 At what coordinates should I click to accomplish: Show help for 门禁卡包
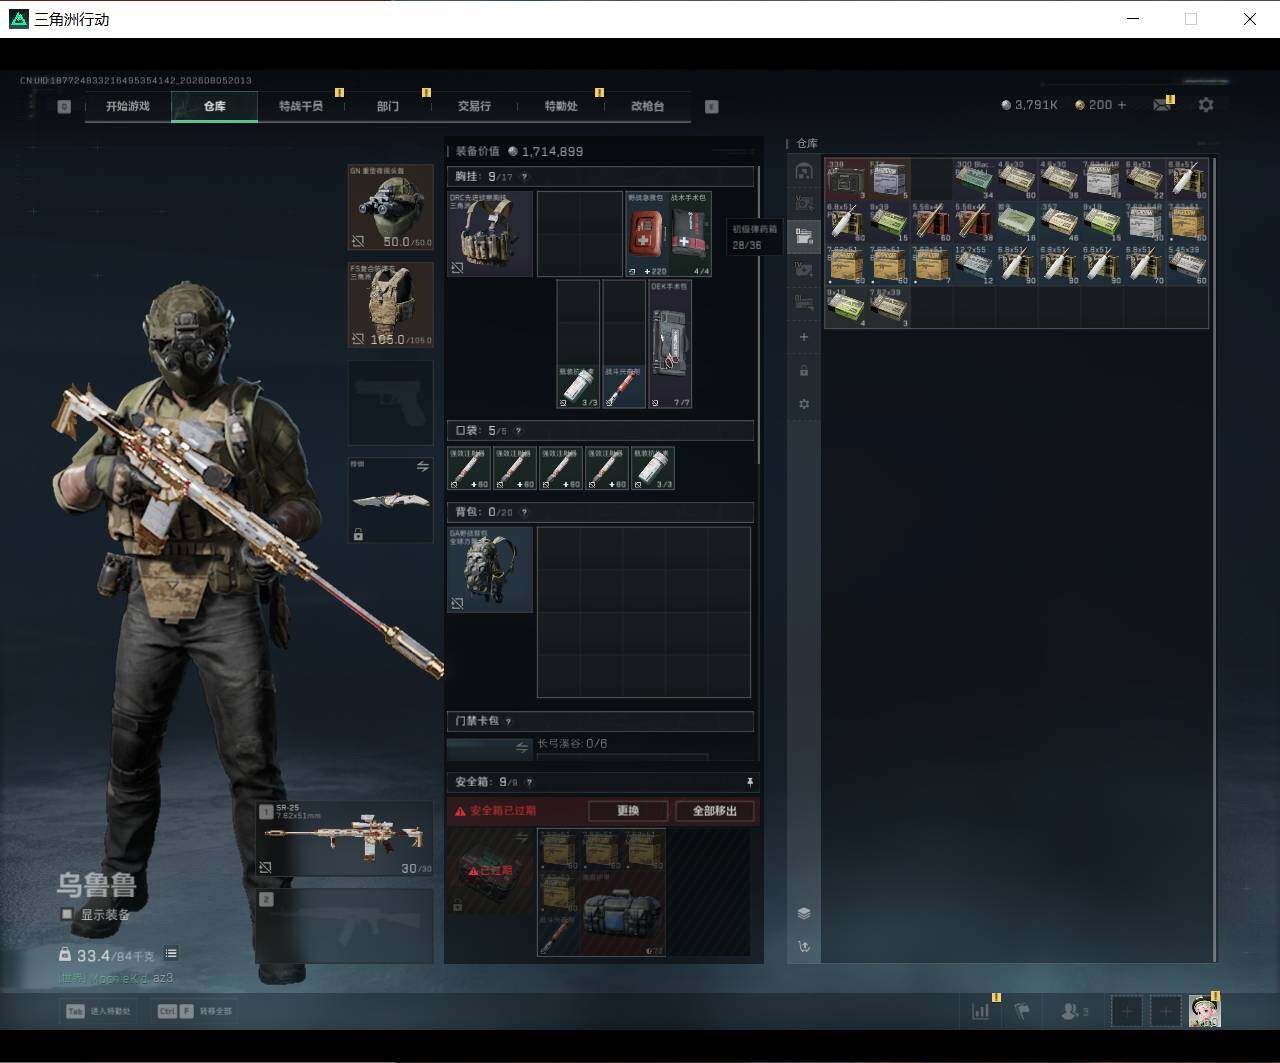(x=509, y=721)
